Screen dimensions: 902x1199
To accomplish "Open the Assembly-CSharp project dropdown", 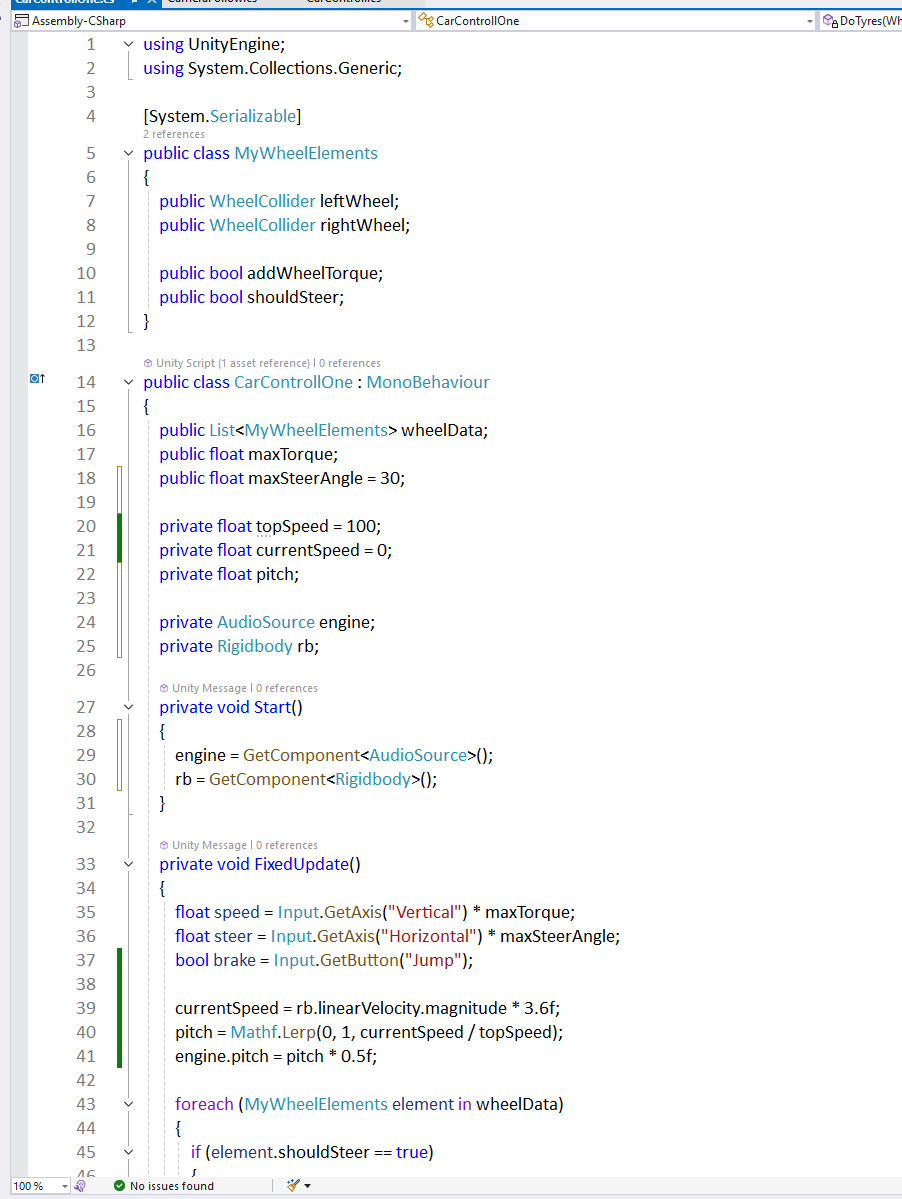I will point(405,21).
